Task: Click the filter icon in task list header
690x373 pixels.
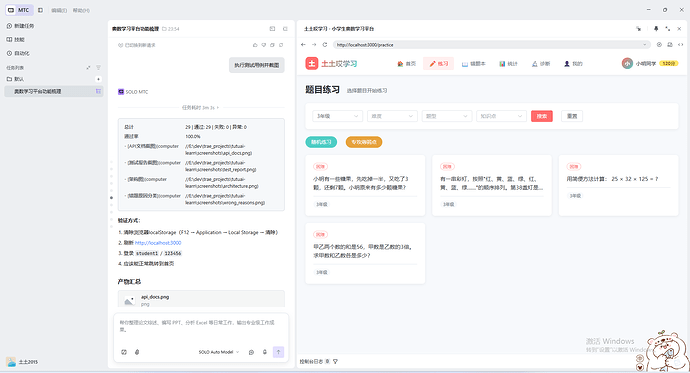Action: [99, 68]
